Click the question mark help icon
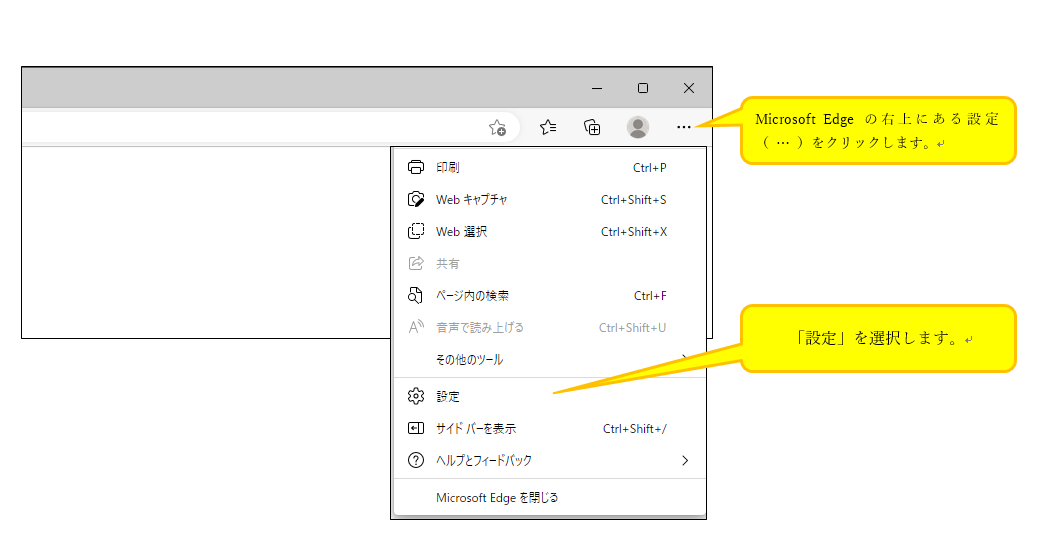The height and width of the screenshot is (547, 1045). [416, 460]
